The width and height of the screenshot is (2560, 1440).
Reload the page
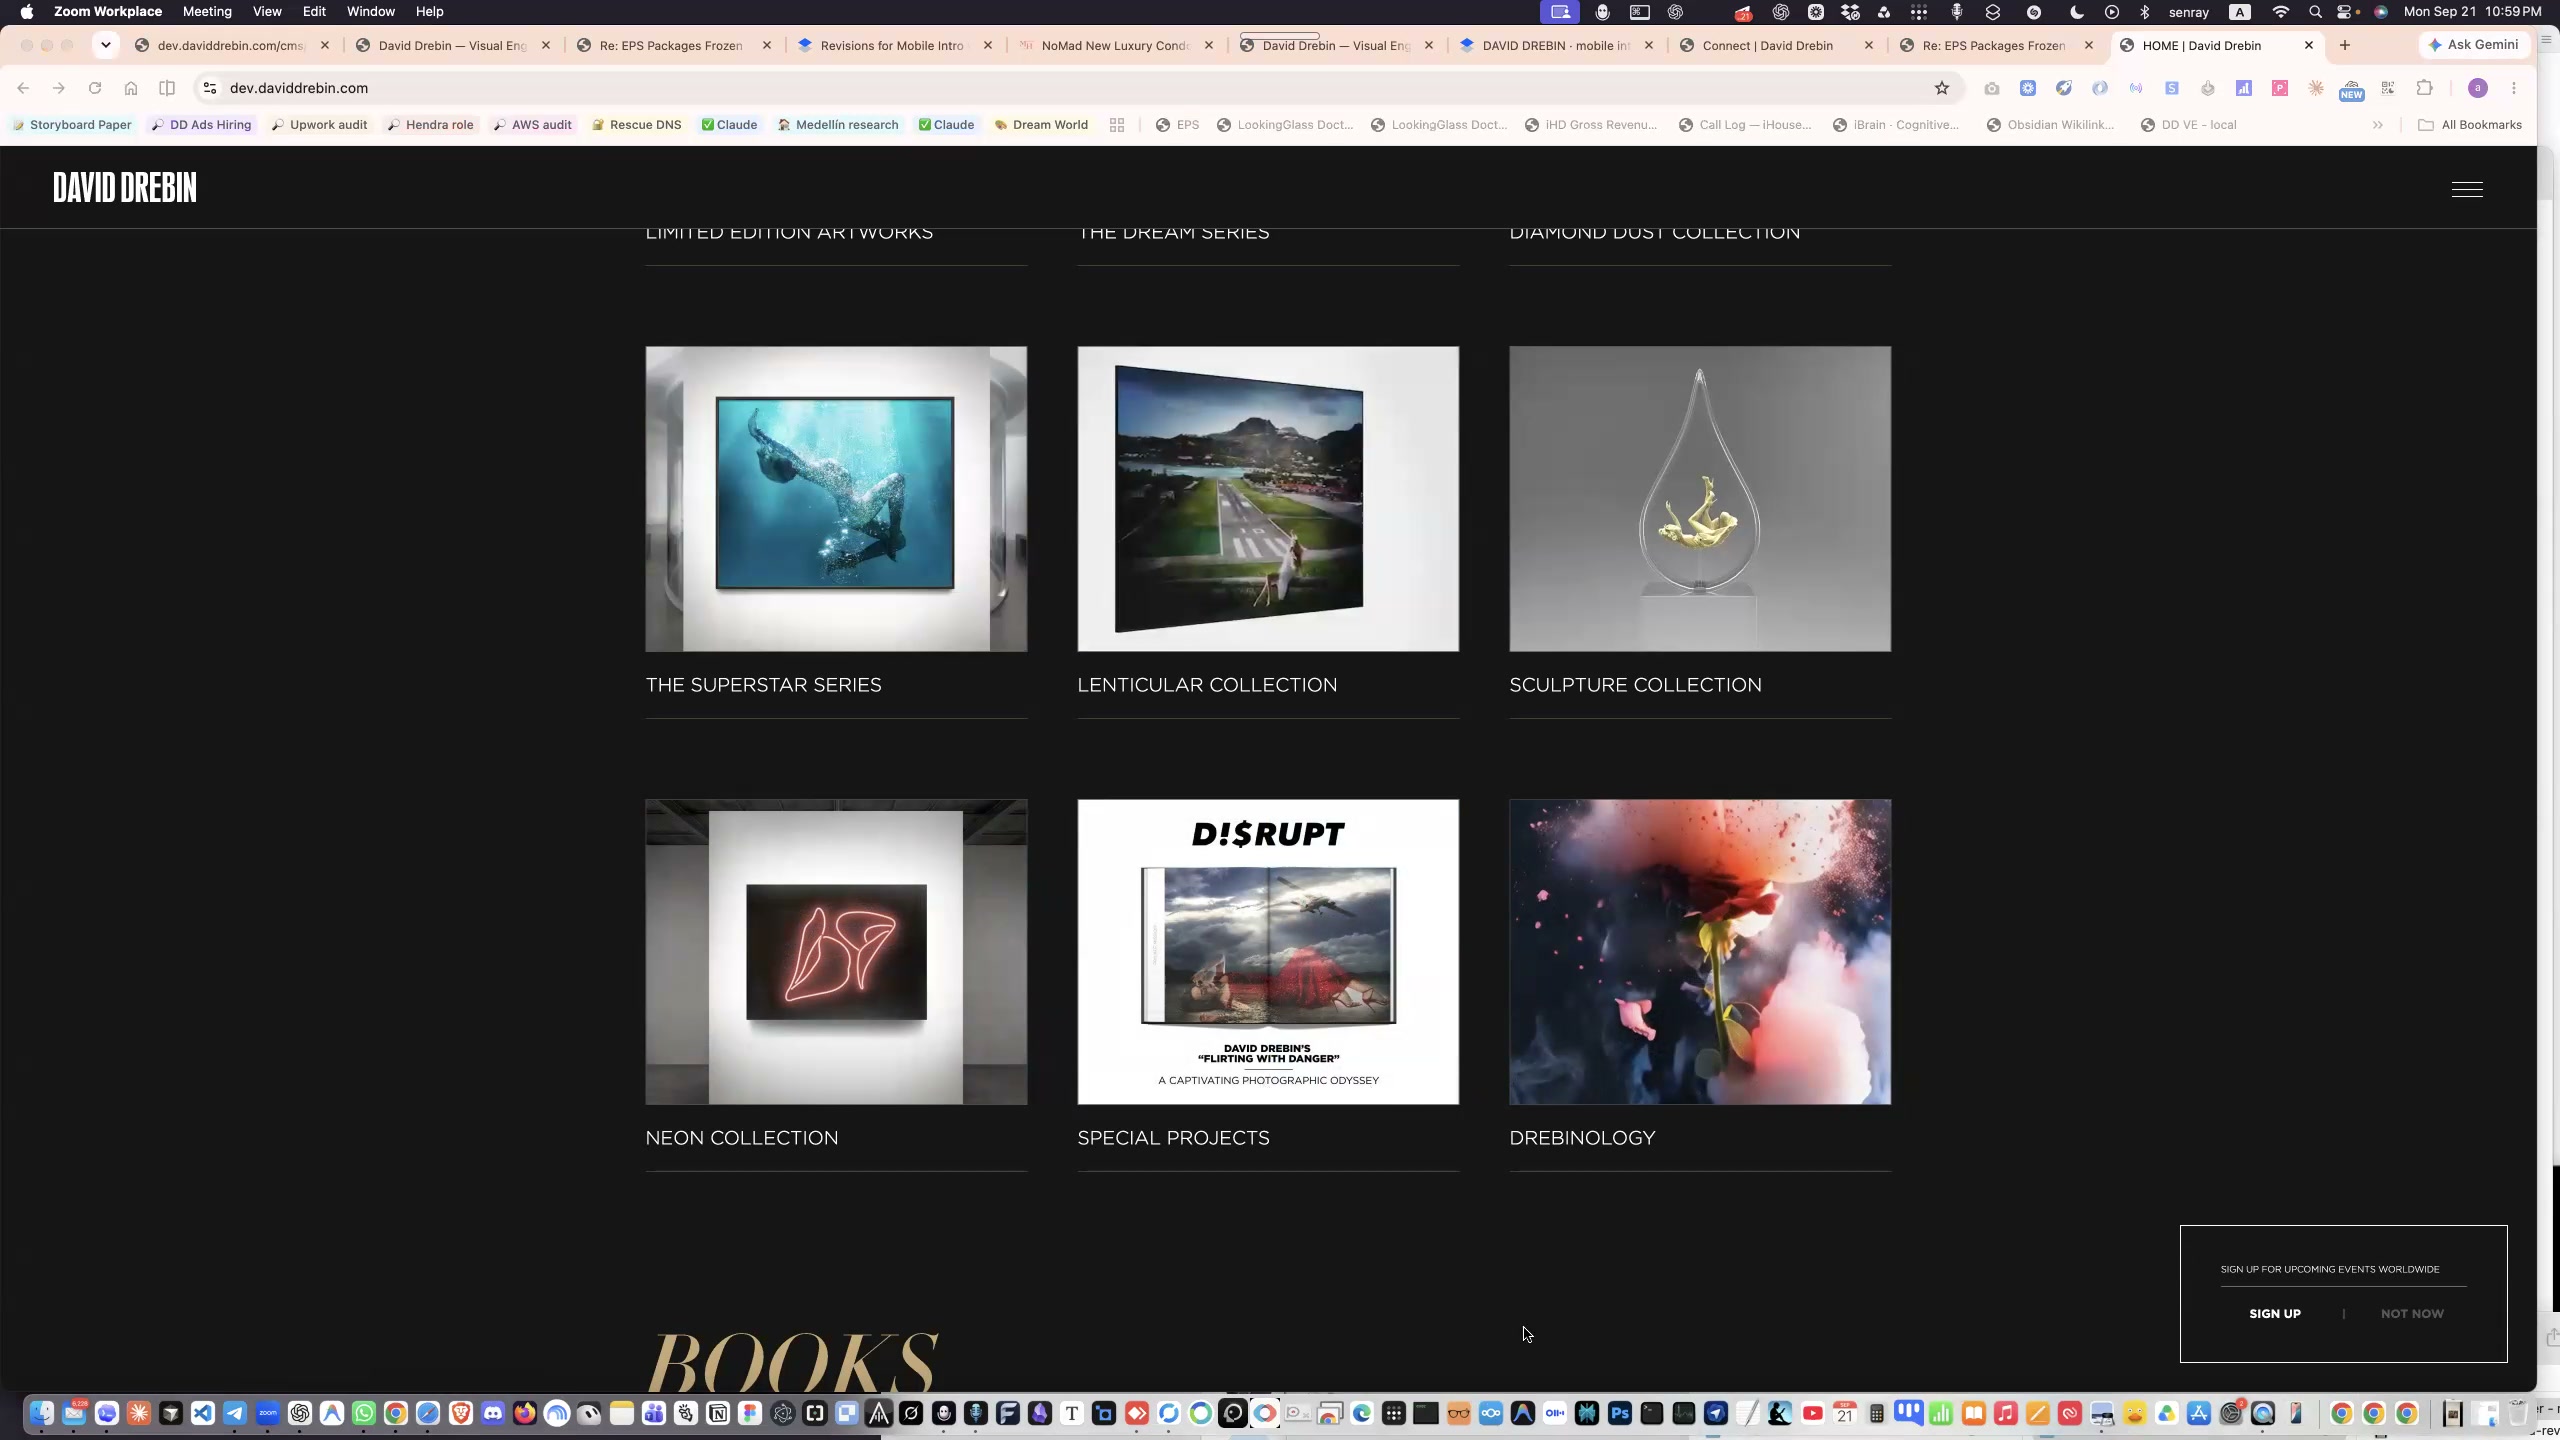coord(95,88)
